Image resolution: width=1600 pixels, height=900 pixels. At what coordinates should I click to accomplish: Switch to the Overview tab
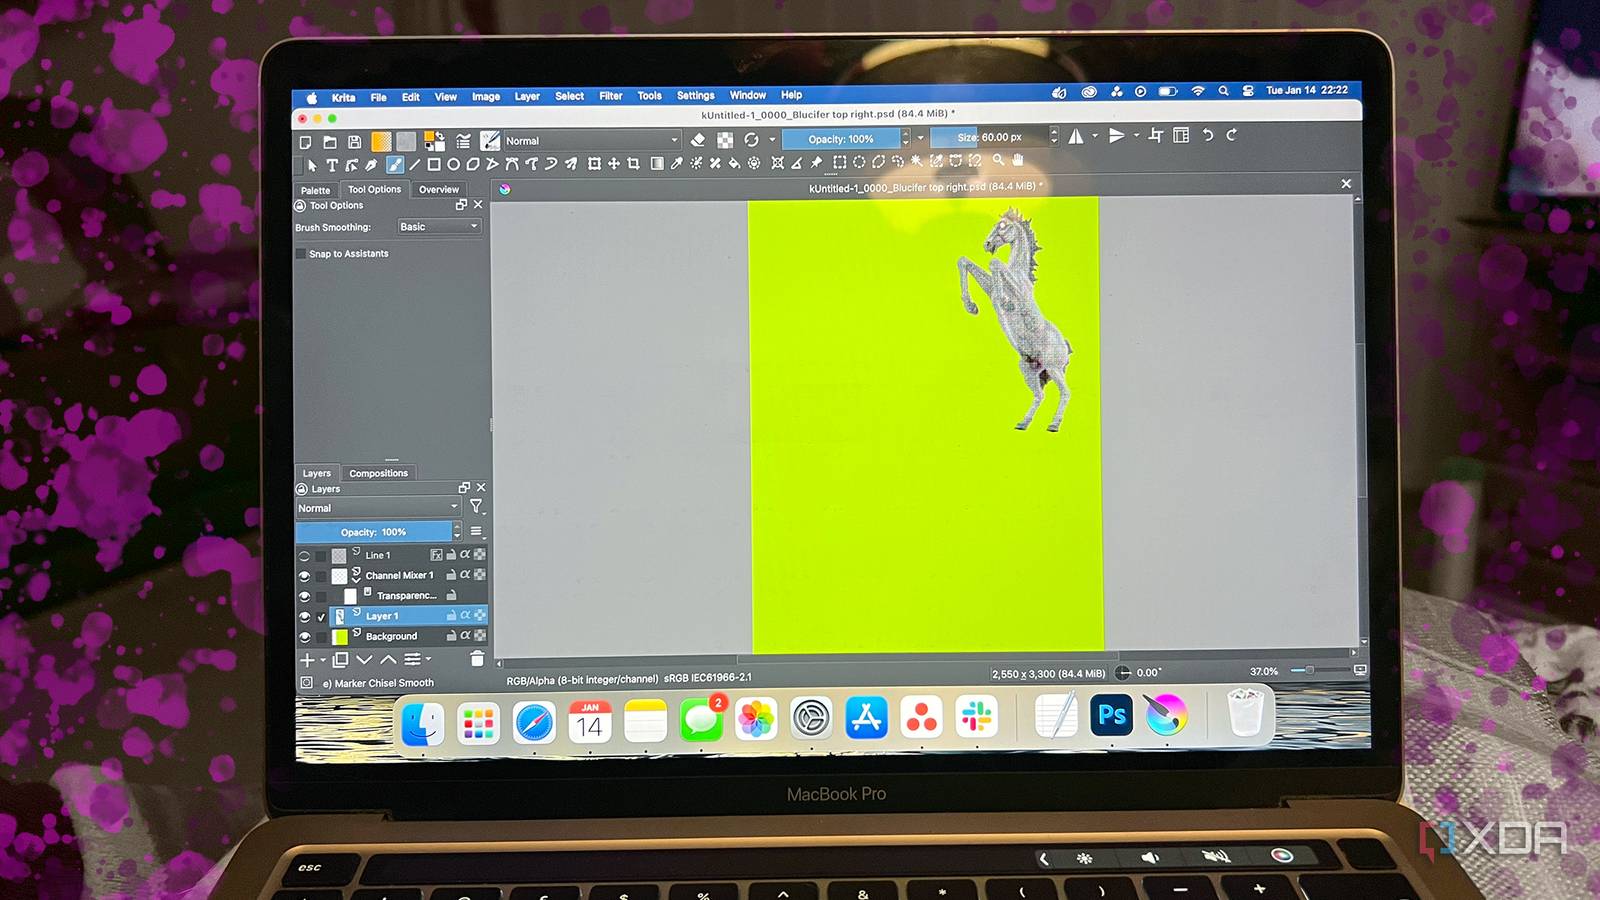pyautogui.click(x=439, y=189)
